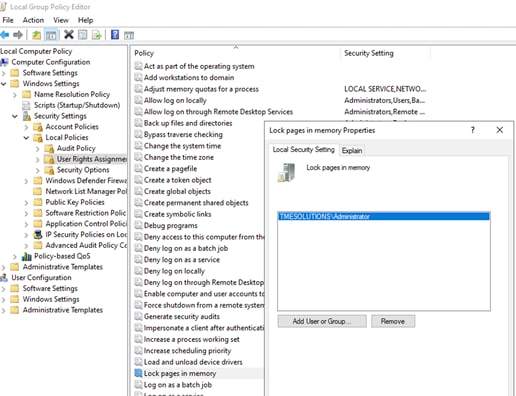Image resolution: width=516 pixels, height=396 pixels.
Task: Click the IP Security Policies icon
Action: tap(38, 235)
